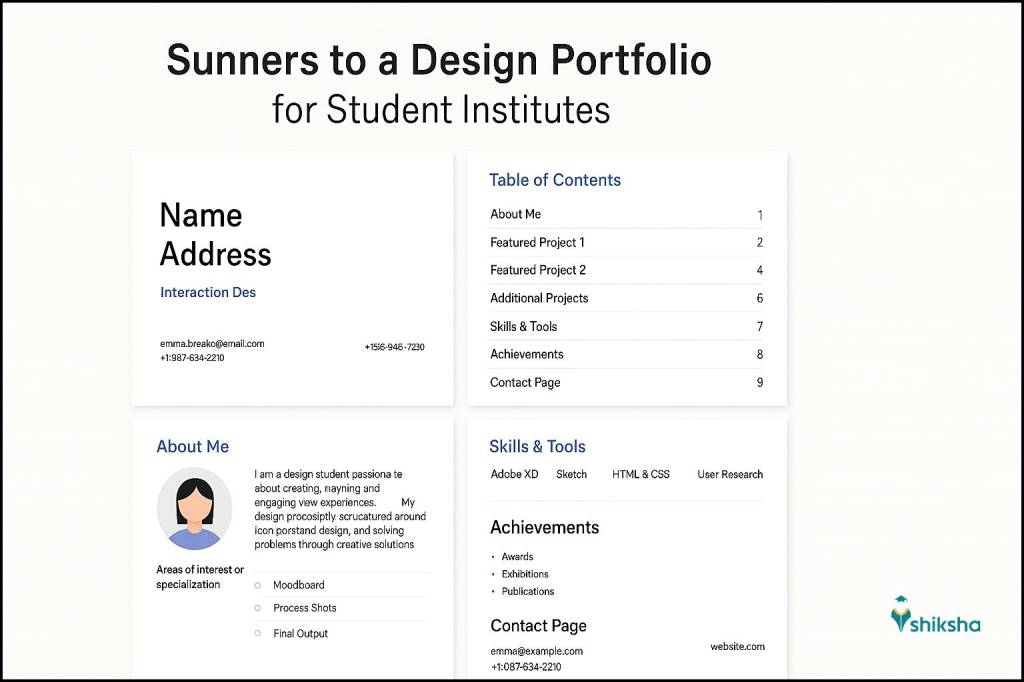The width and height of the screenshot is (1024, 682).
Task: Click the User Research skill label
Action: (729, 474)
